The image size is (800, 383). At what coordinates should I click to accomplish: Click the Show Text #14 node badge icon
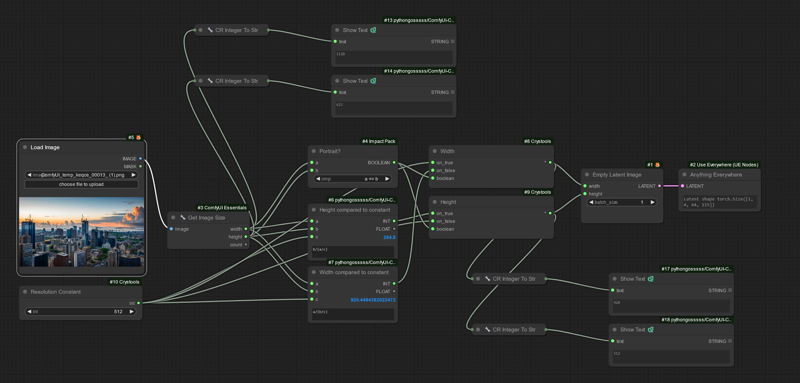coord(373,81)
